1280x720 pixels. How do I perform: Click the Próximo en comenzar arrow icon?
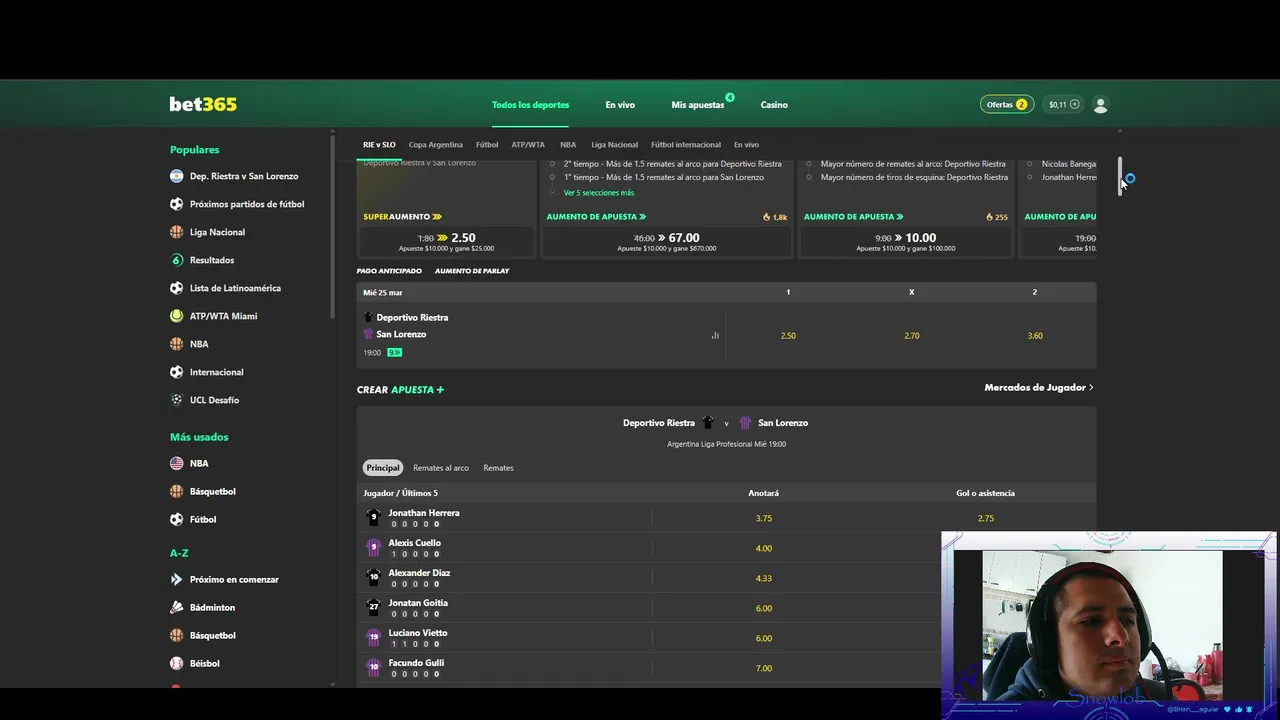click(176, 579)
